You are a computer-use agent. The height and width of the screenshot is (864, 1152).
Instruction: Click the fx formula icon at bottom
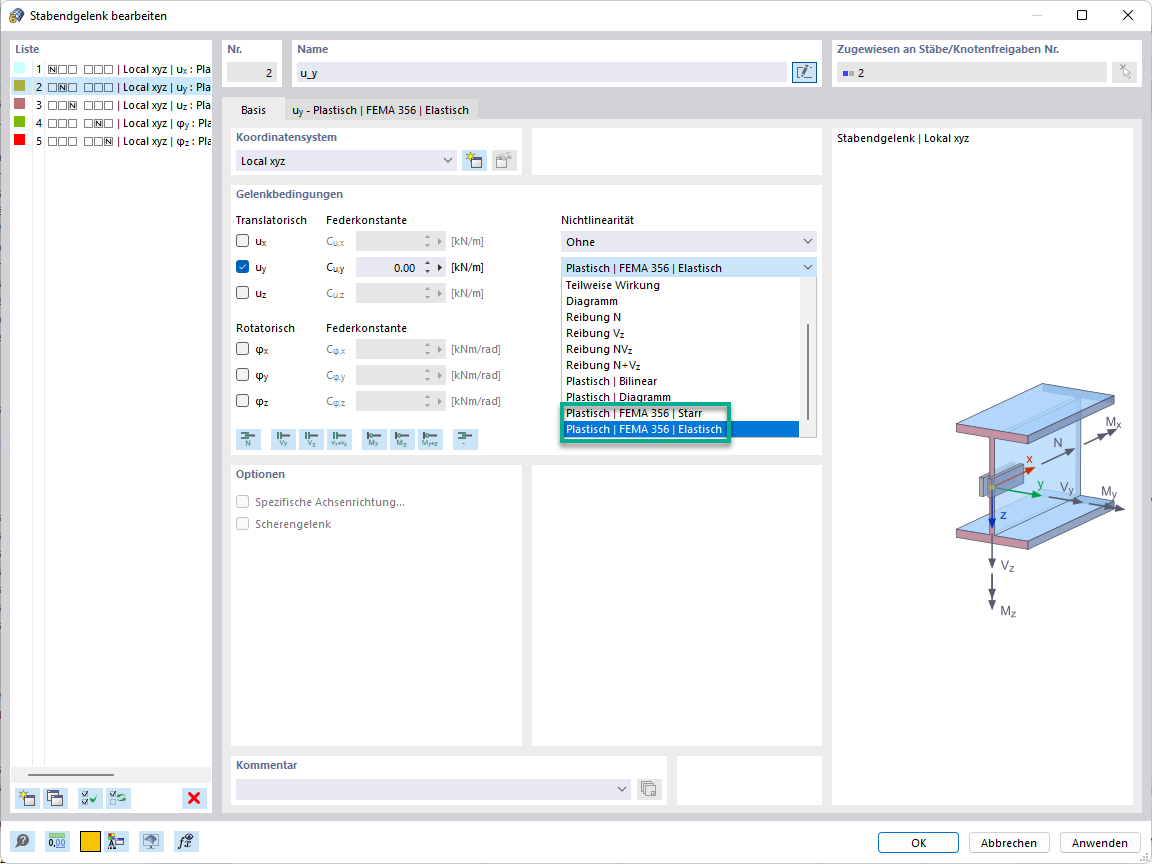(x=185, y=842)
